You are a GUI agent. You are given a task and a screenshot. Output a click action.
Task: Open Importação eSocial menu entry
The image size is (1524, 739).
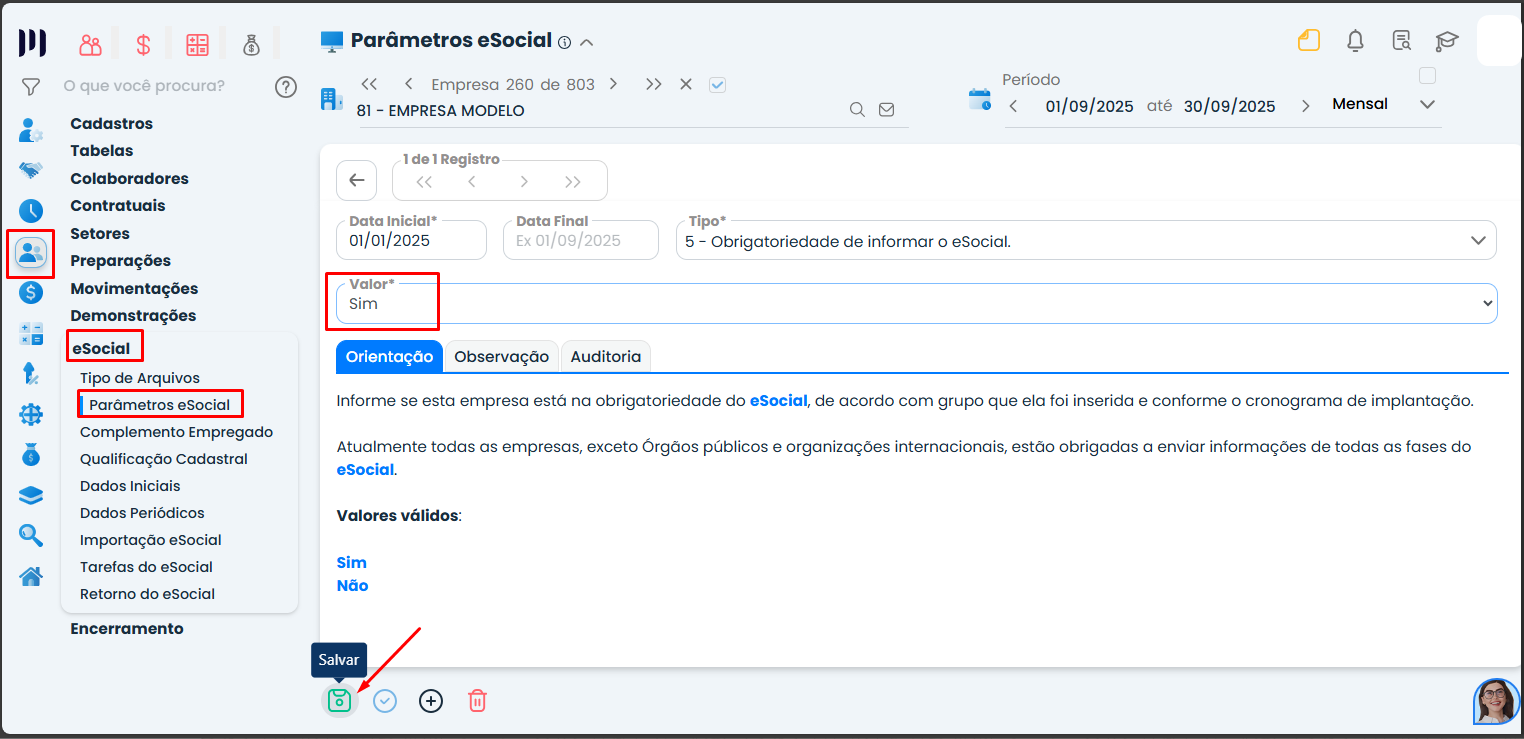click(x=151, y=540)
